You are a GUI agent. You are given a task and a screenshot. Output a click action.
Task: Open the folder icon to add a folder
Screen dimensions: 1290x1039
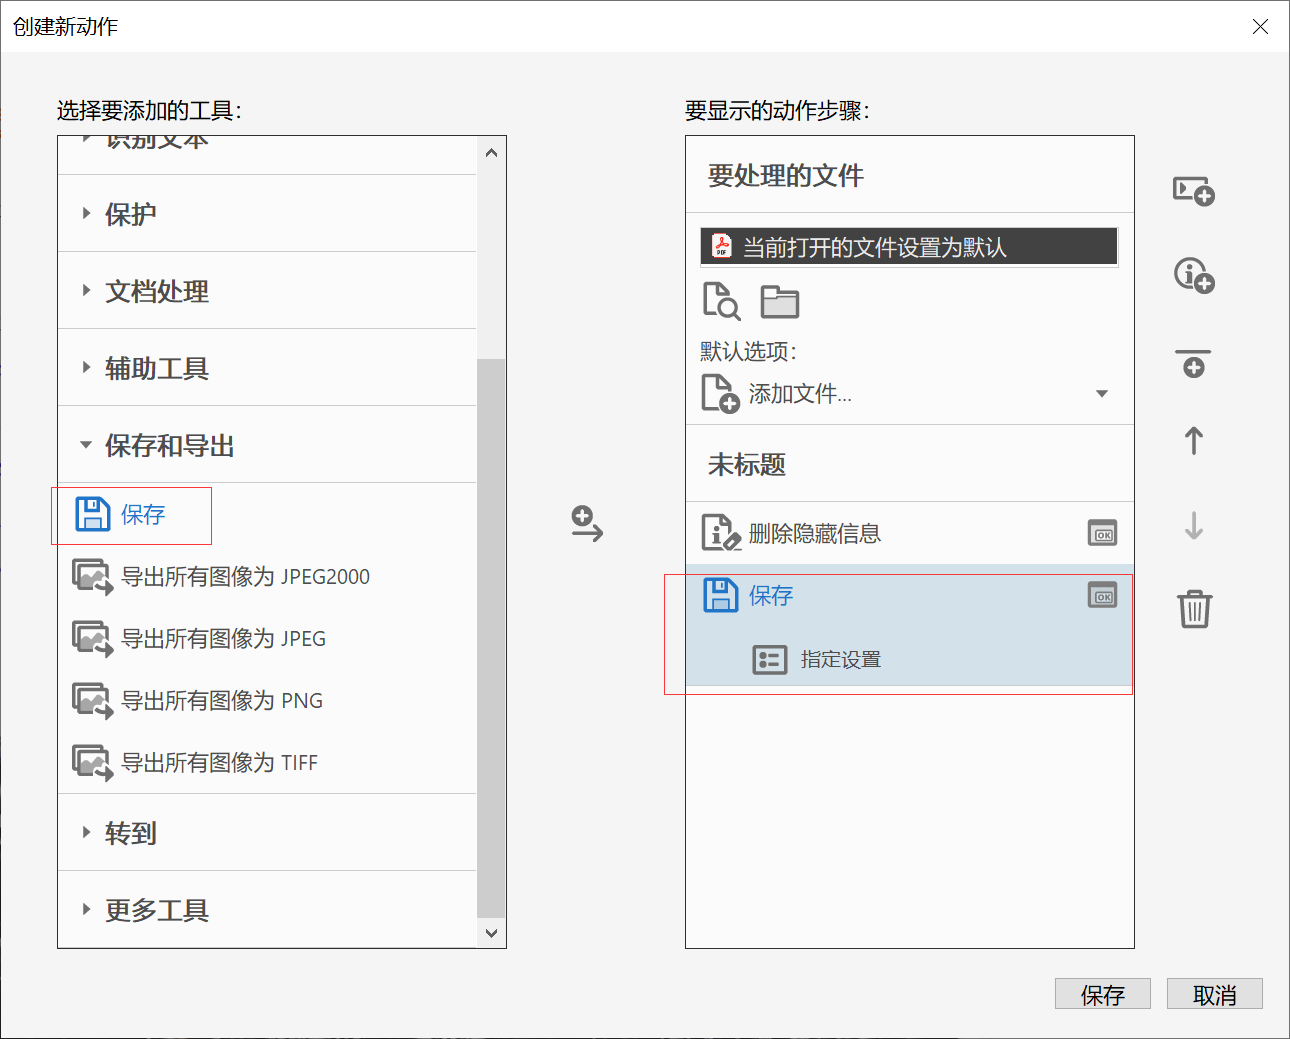(x=779, y=300)
